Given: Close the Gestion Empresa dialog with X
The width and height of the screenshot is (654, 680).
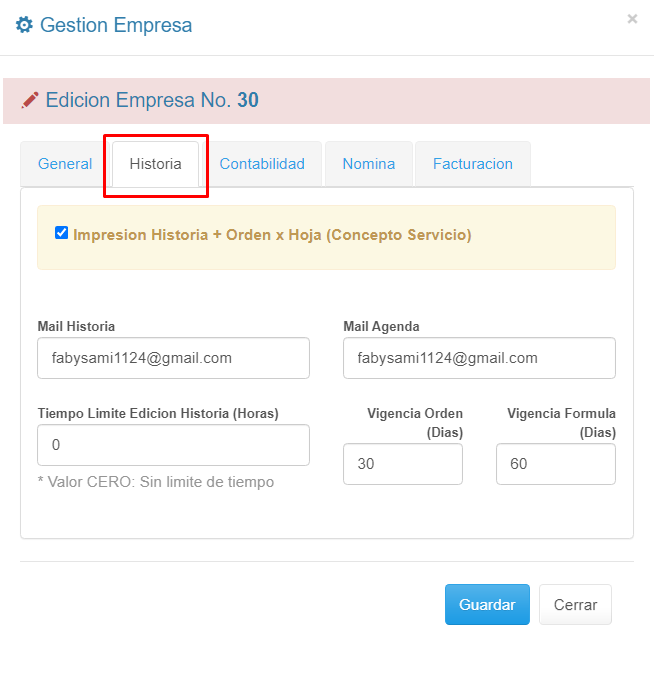Looking at the screenshot, I should point(632,19).
